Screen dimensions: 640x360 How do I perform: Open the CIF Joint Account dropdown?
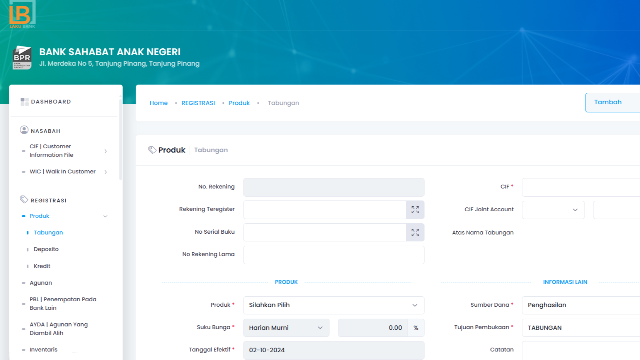[553, 210]
